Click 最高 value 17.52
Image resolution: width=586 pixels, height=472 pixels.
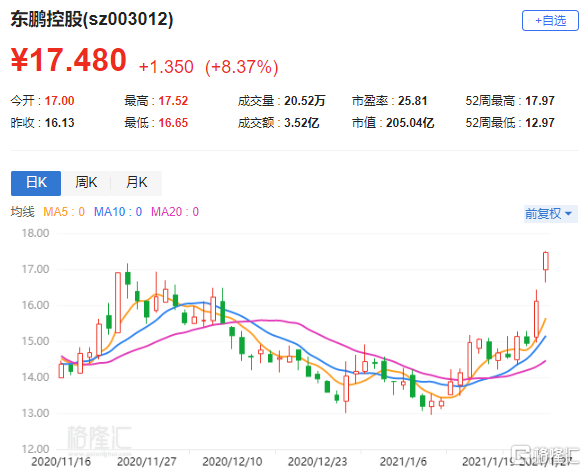click(173, 101)
